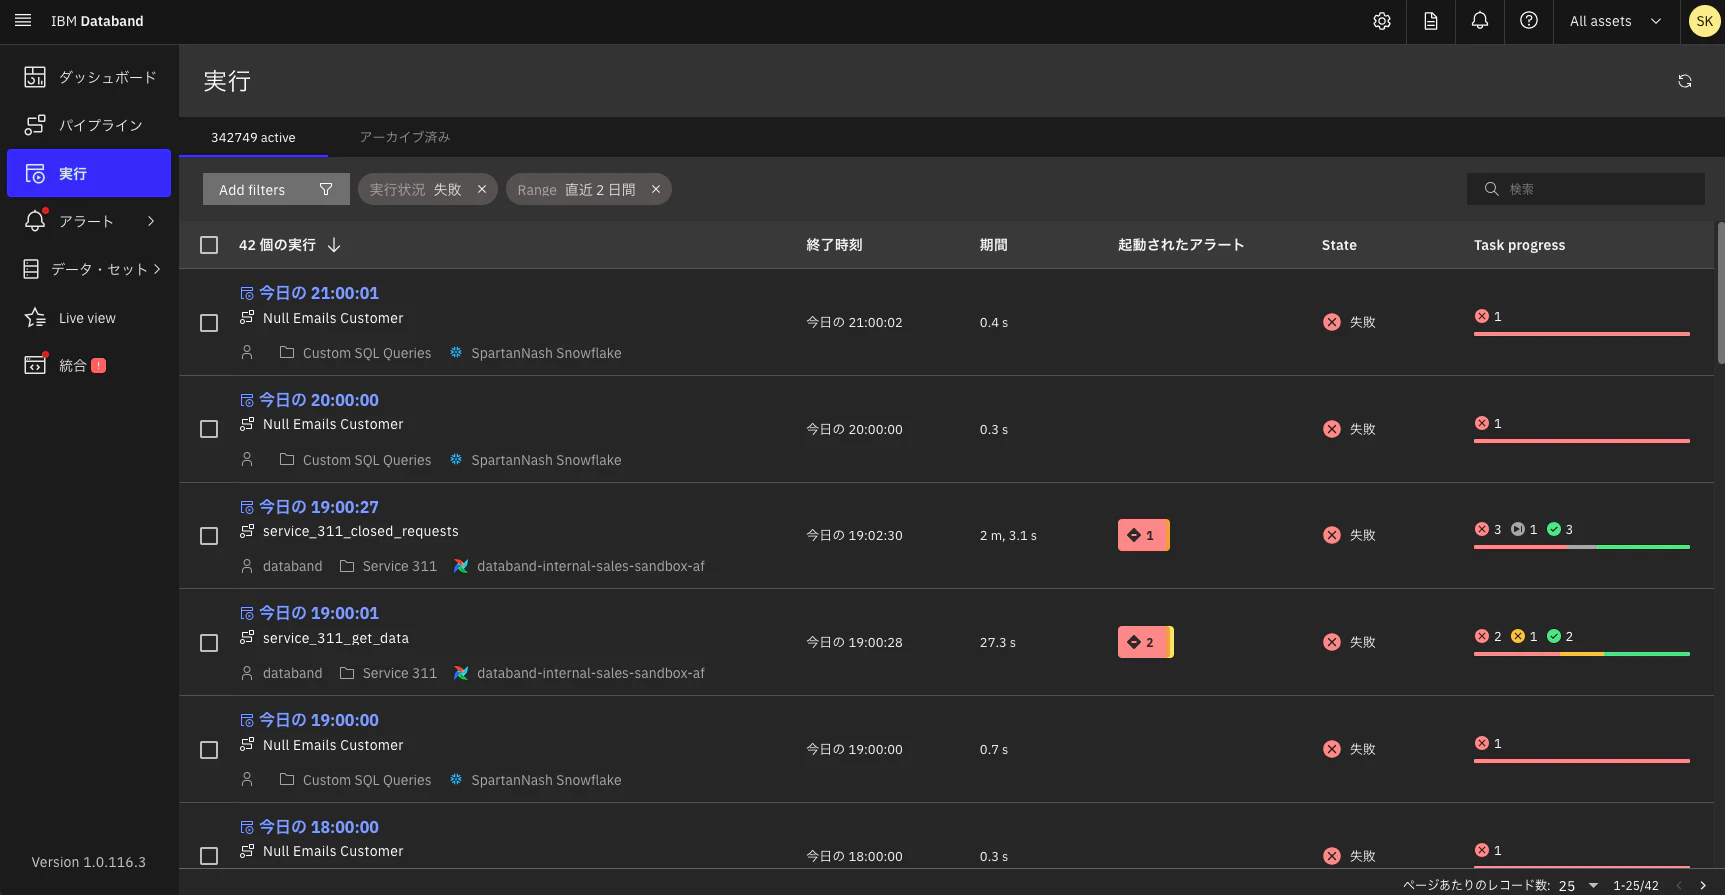Screen dimensions: 1725x895
Task: Click Custom SQL Queries in 19:00:00 row
Action: tap(367, 780)
